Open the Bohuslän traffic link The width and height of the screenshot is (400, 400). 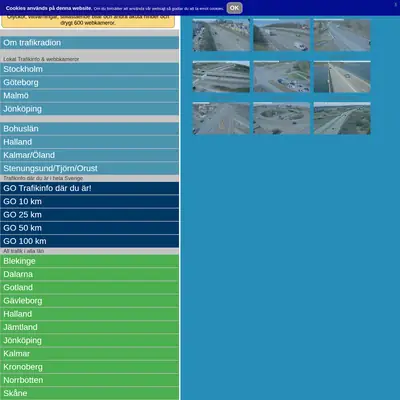tap(89, 129)
